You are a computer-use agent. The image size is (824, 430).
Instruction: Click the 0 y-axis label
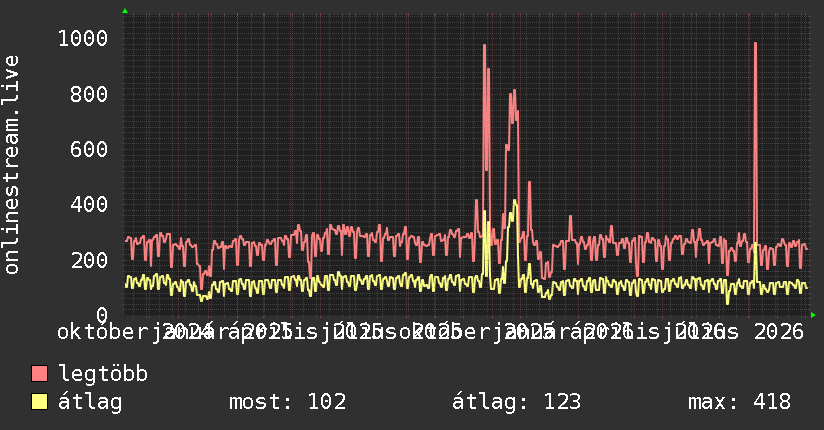pos(102,315)
